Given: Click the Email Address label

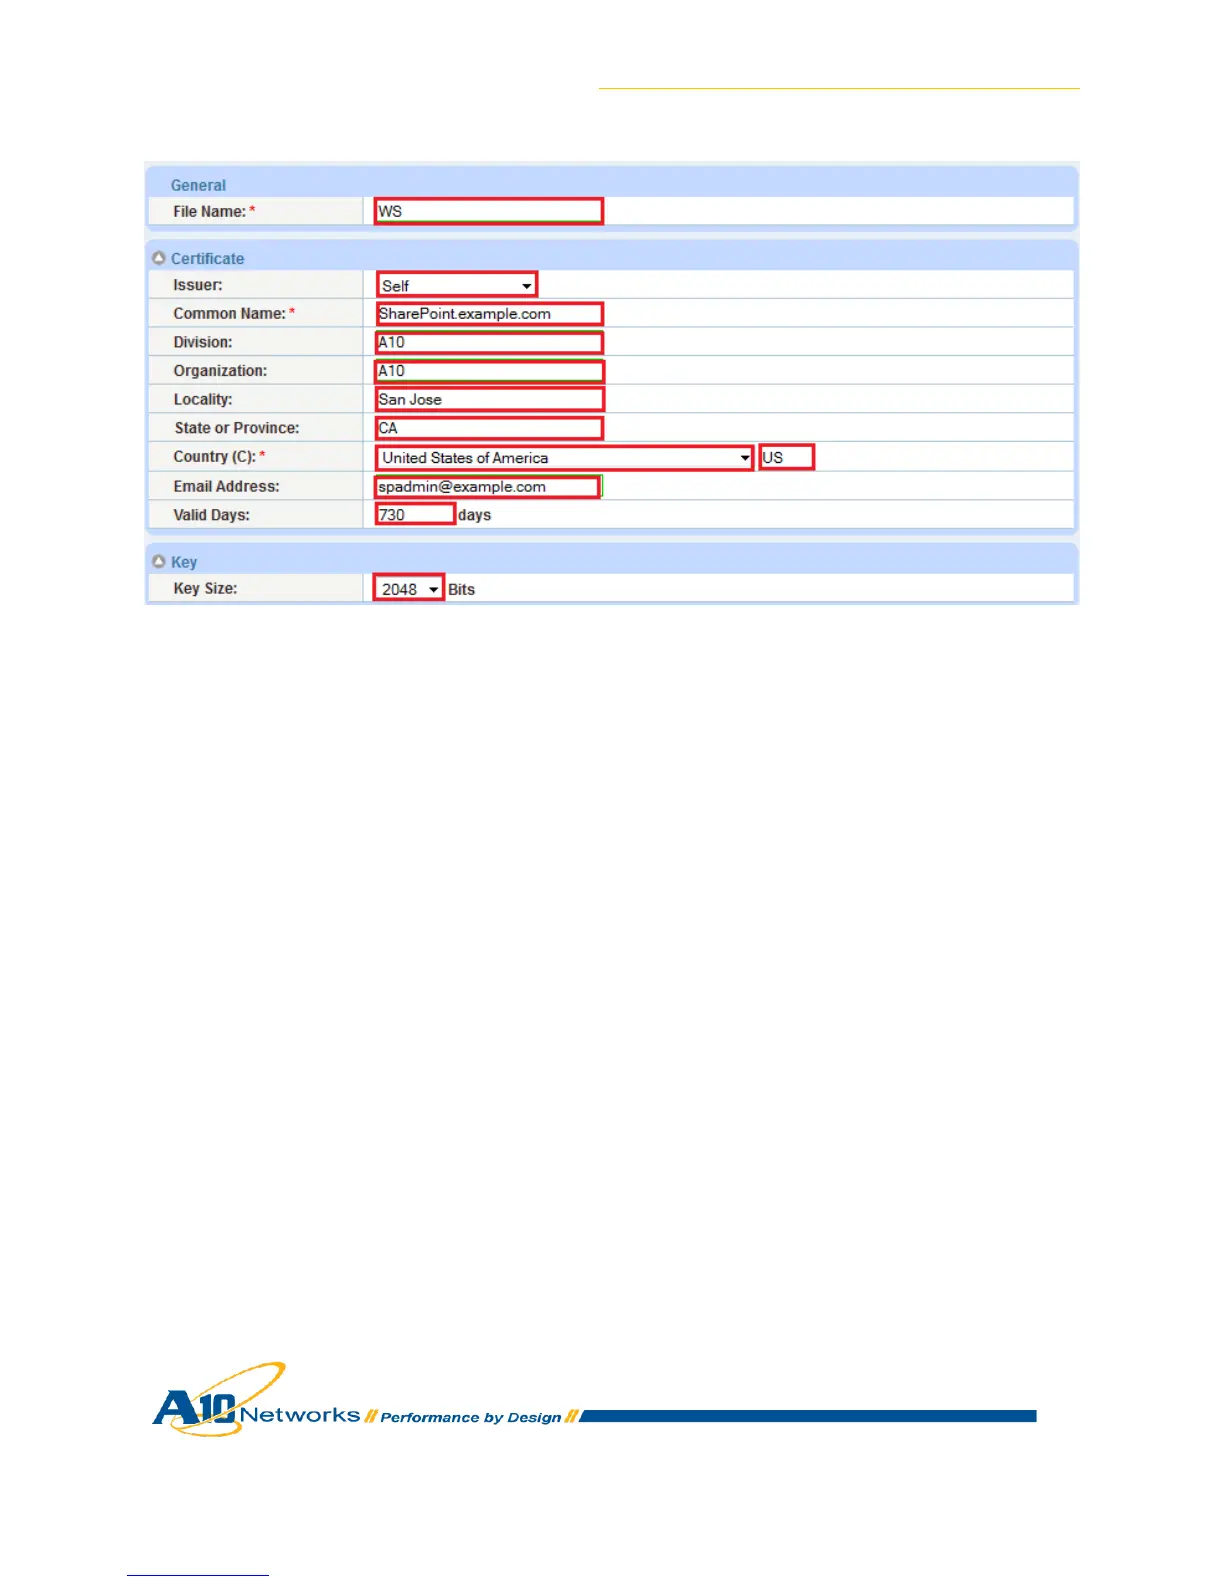Looking at the screenshot, I should coord(227,486).
